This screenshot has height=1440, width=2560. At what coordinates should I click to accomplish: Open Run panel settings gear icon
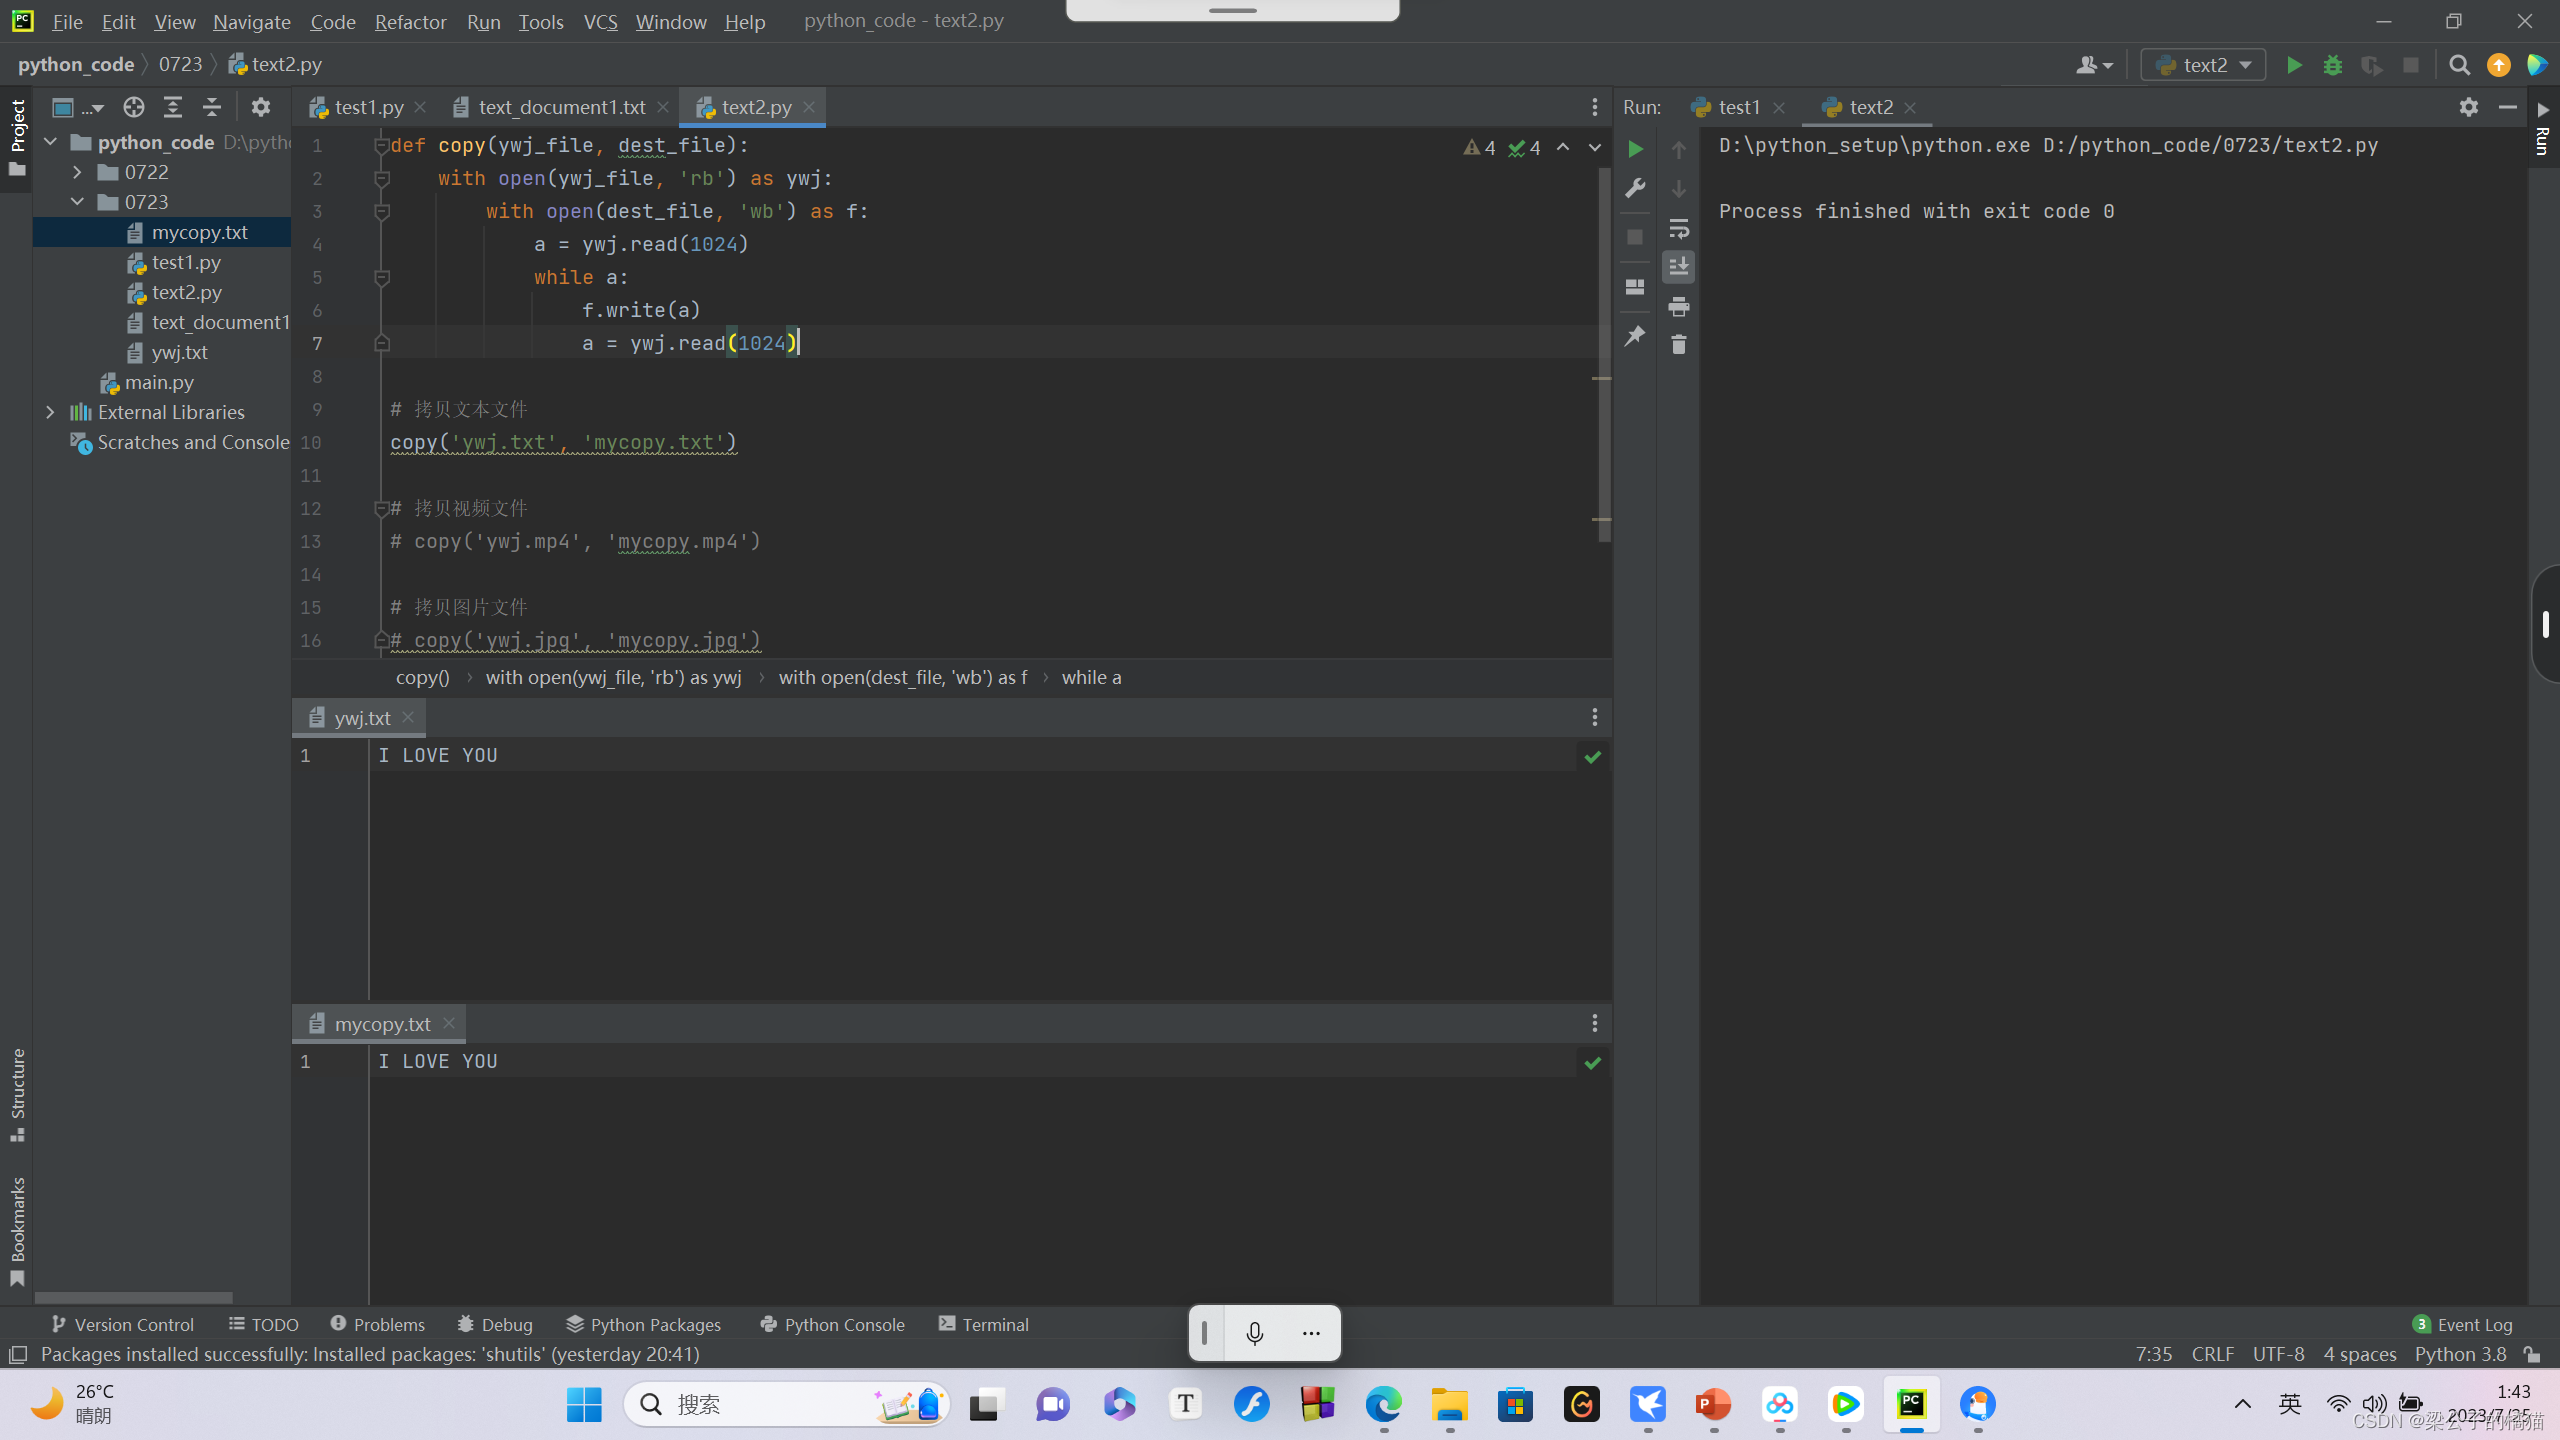pos(2468,107)
